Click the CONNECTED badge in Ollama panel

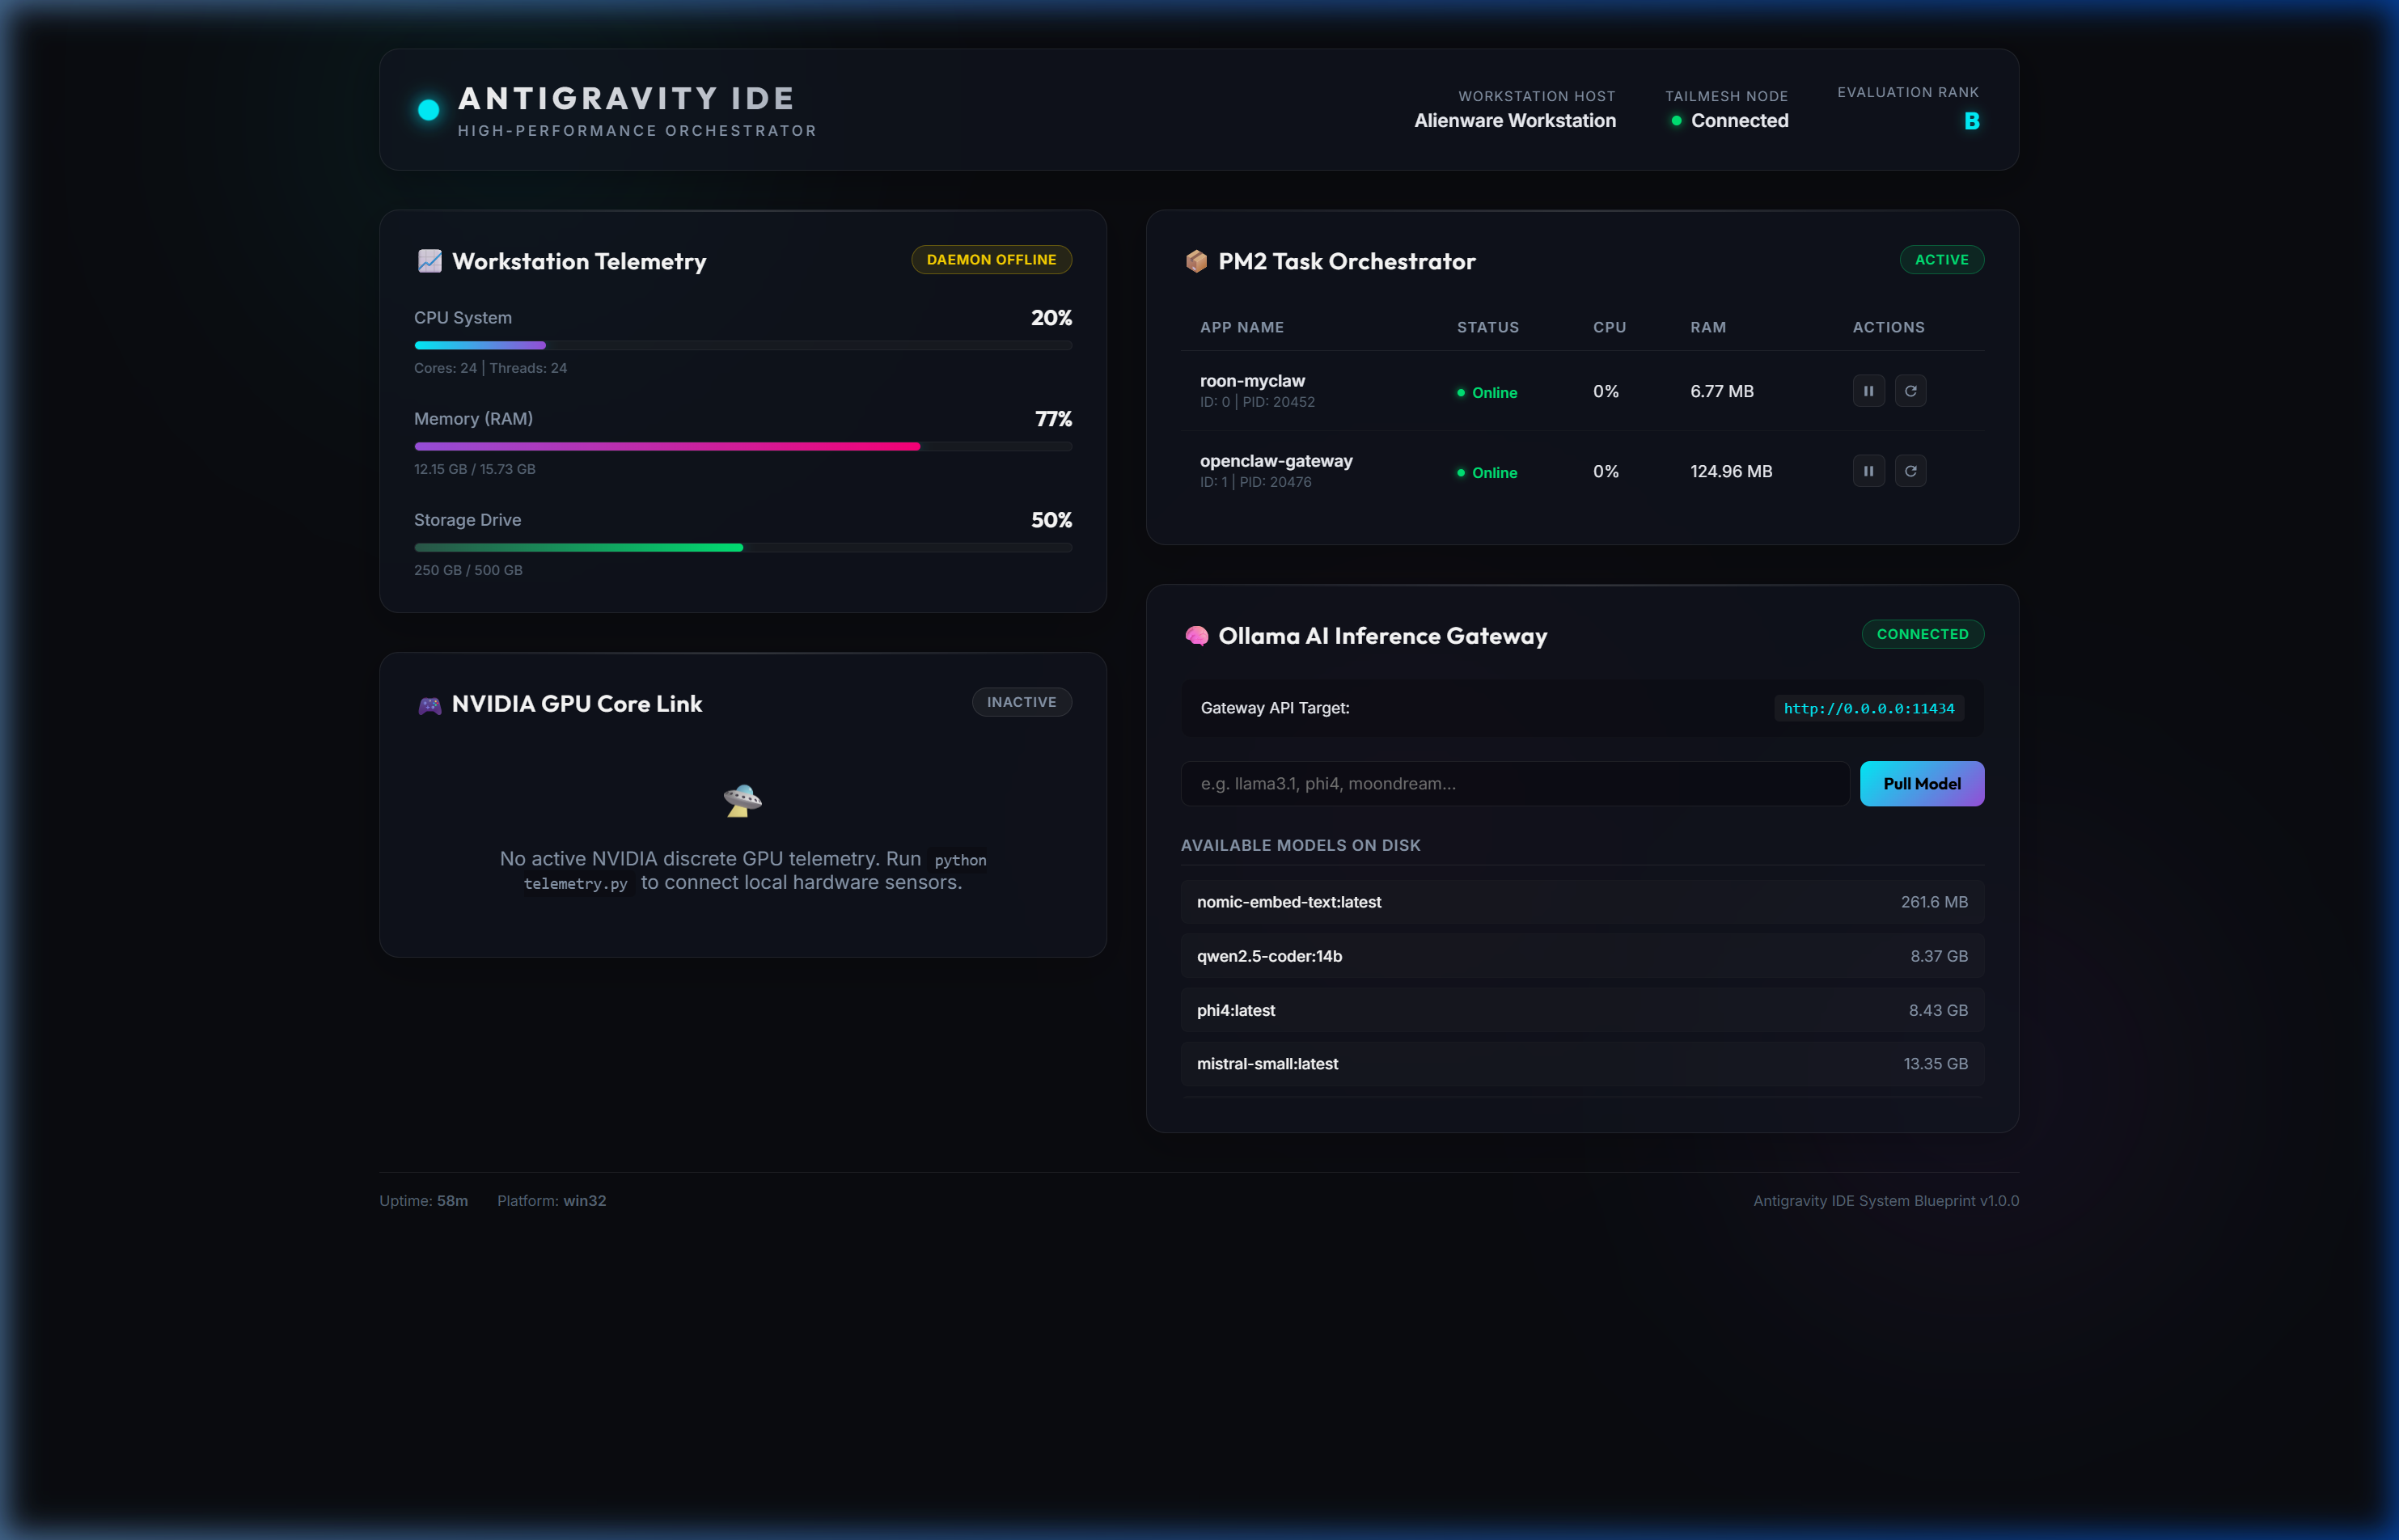point(1922,634)
